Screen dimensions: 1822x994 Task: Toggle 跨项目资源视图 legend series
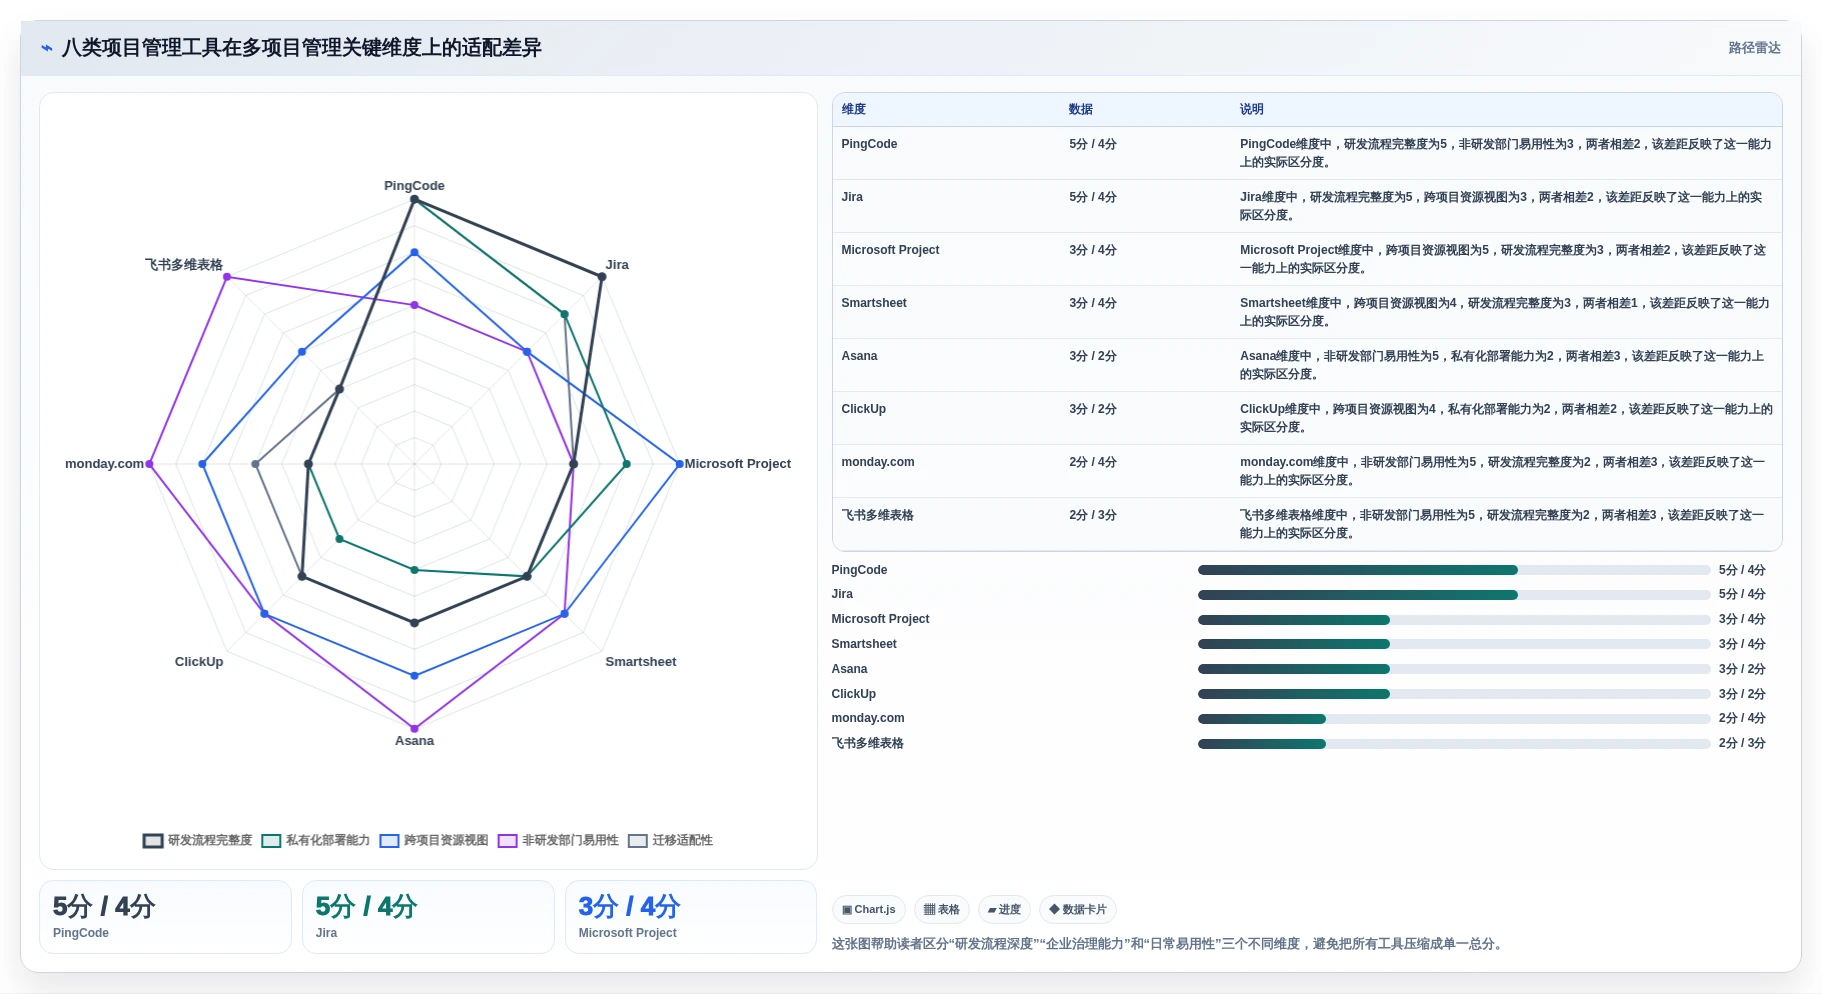point(434,841)
